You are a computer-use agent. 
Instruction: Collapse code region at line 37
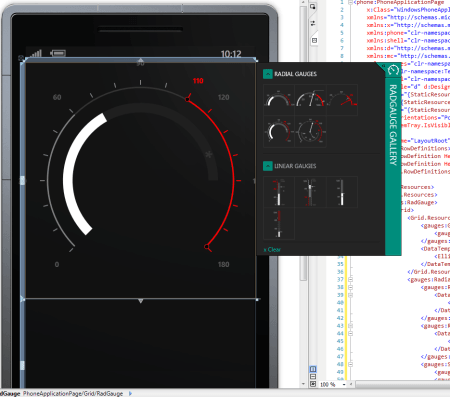[350, 279]
